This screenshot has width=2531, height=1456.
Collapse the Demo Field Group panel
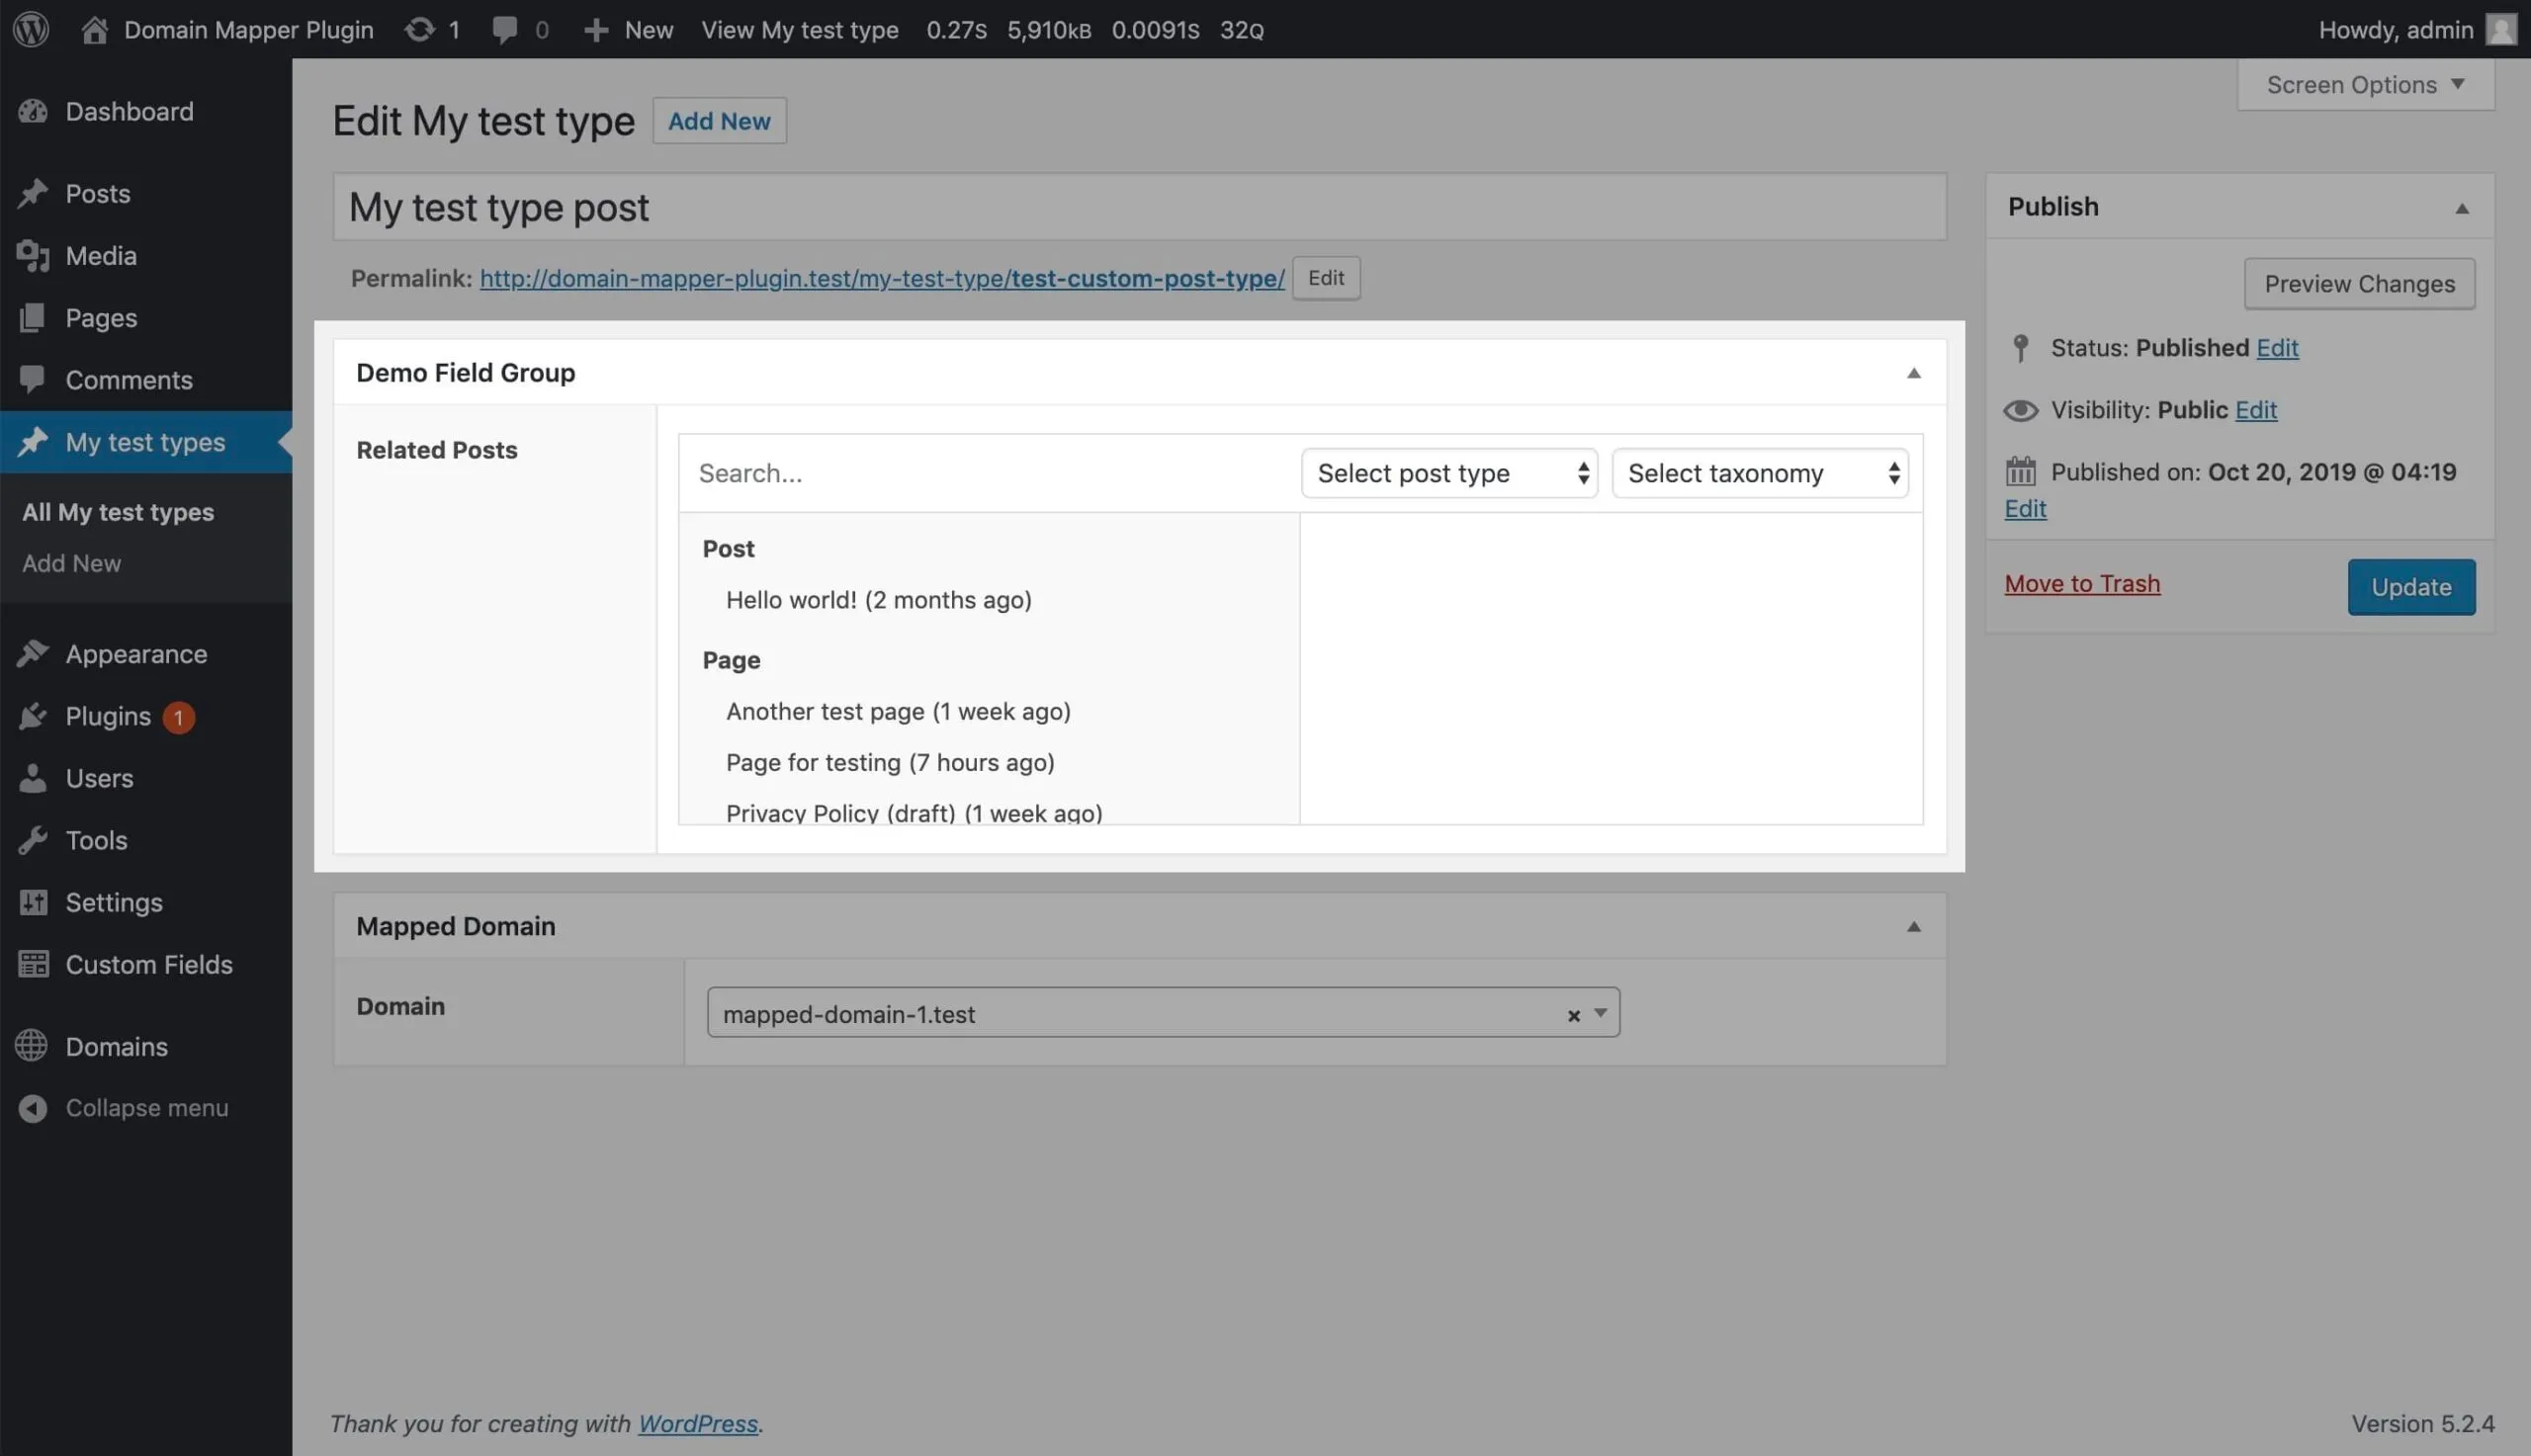click(1913, 373)
